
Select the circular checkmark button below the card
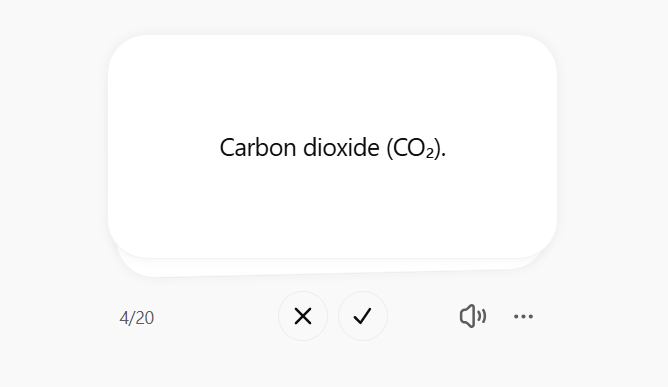[x=363, y=316]
